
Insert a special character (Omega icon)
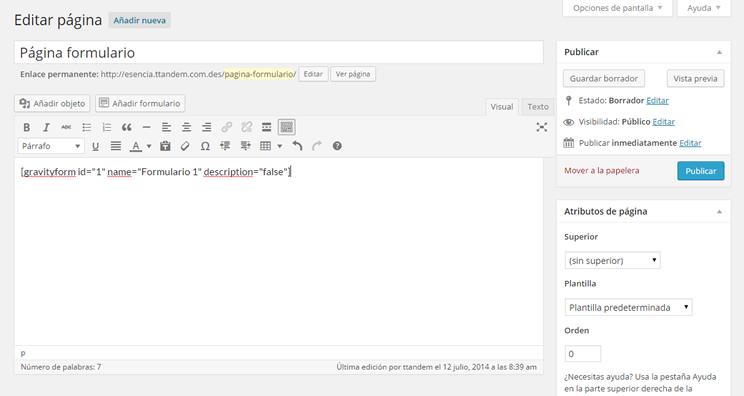coord(205,146)
